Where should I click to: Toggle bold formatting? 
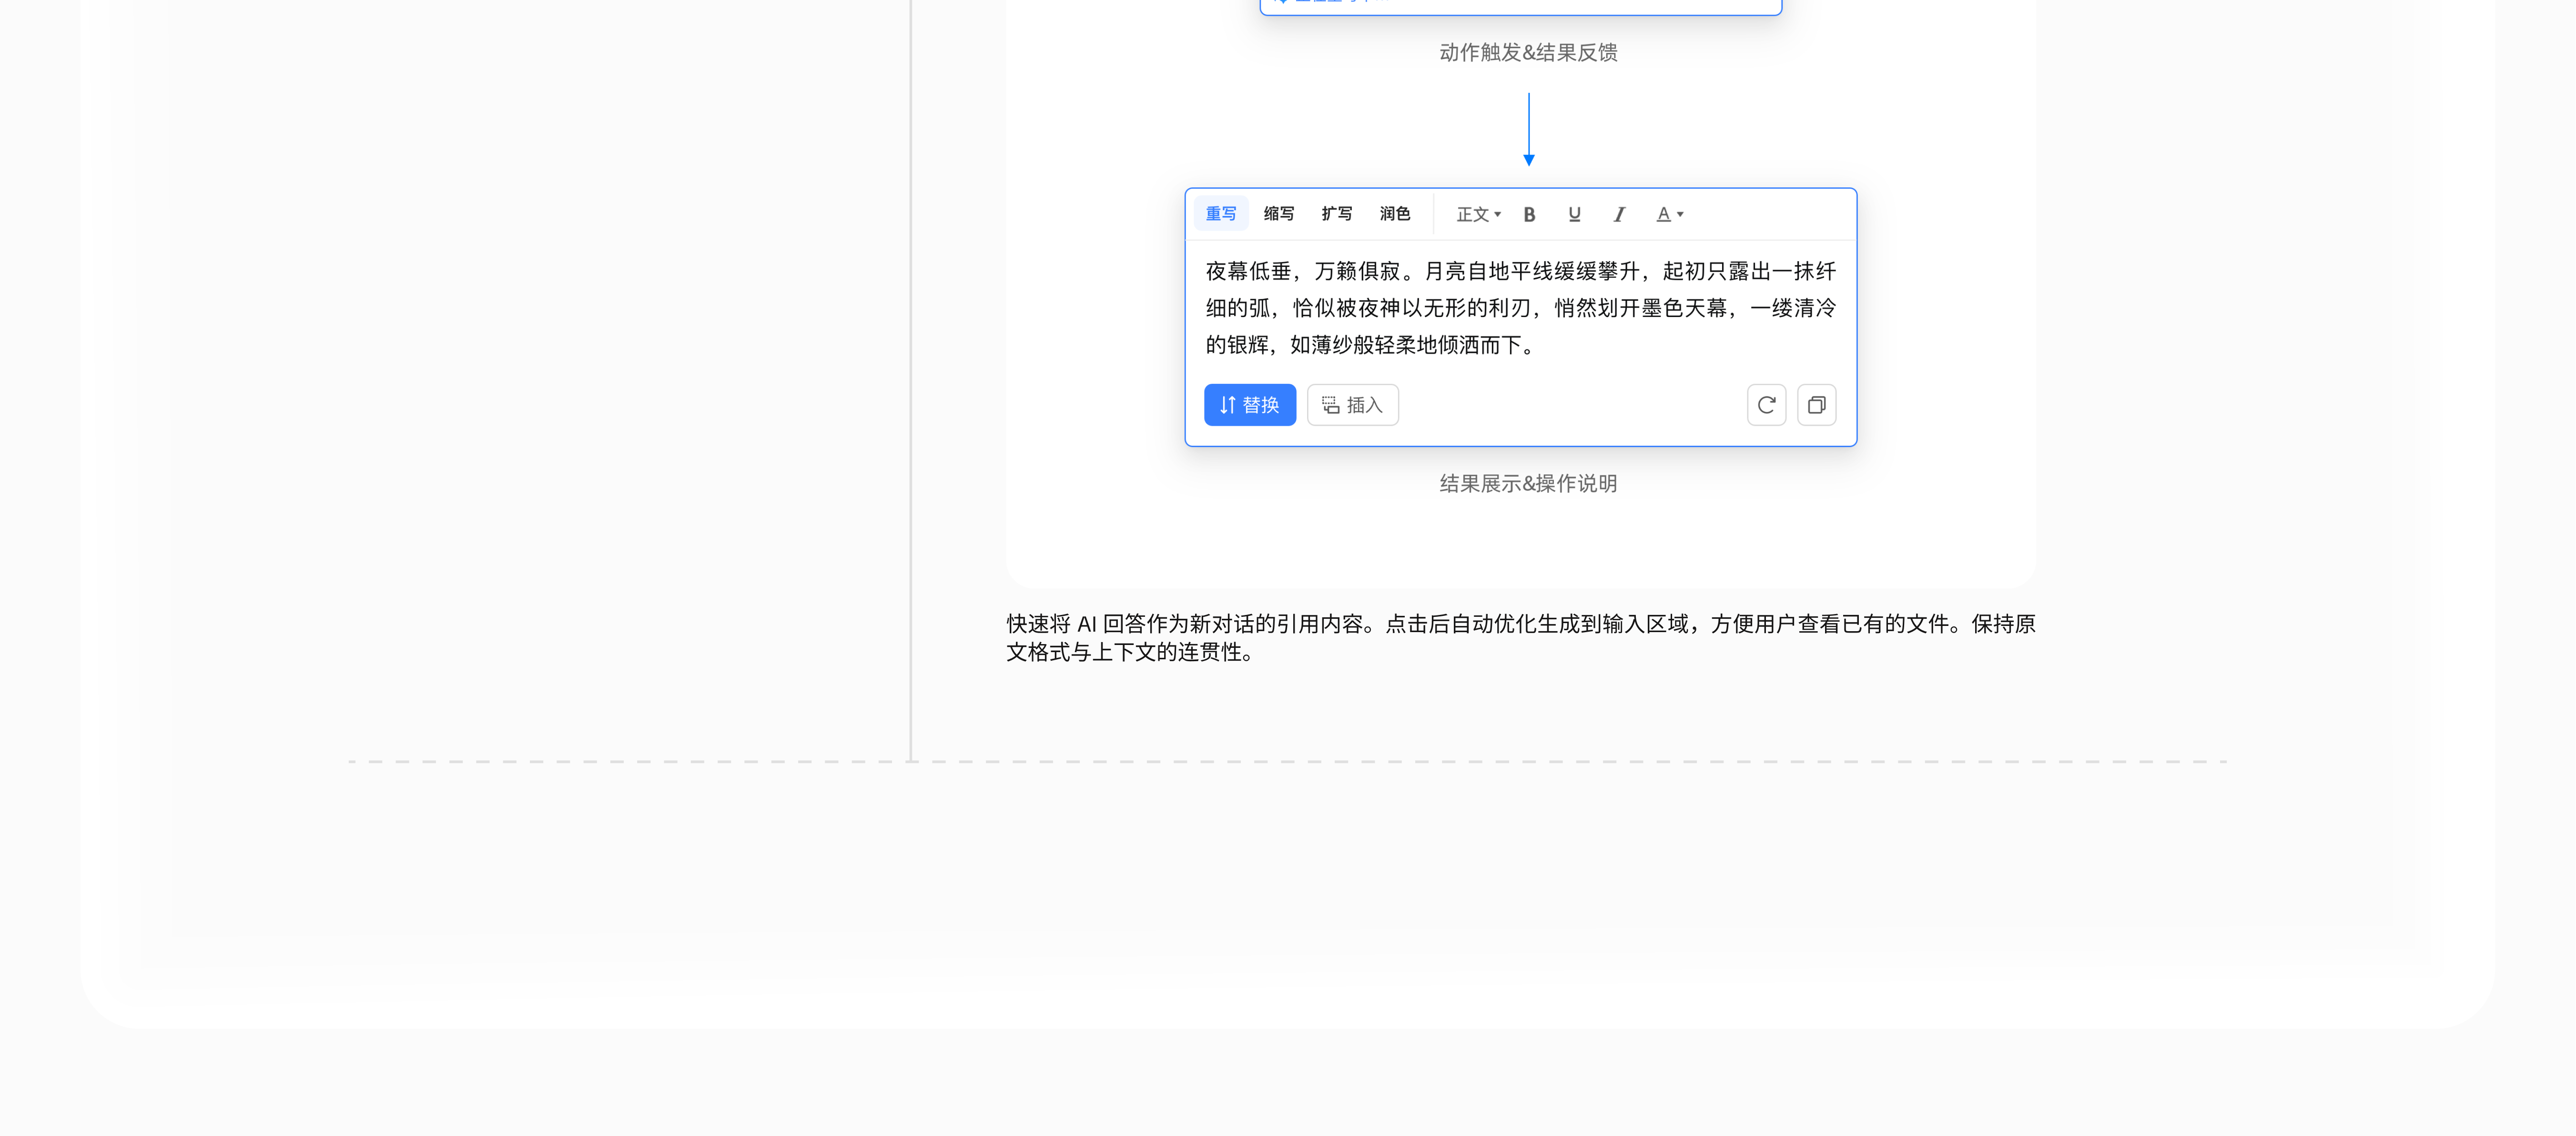(x=1529, y=215)
